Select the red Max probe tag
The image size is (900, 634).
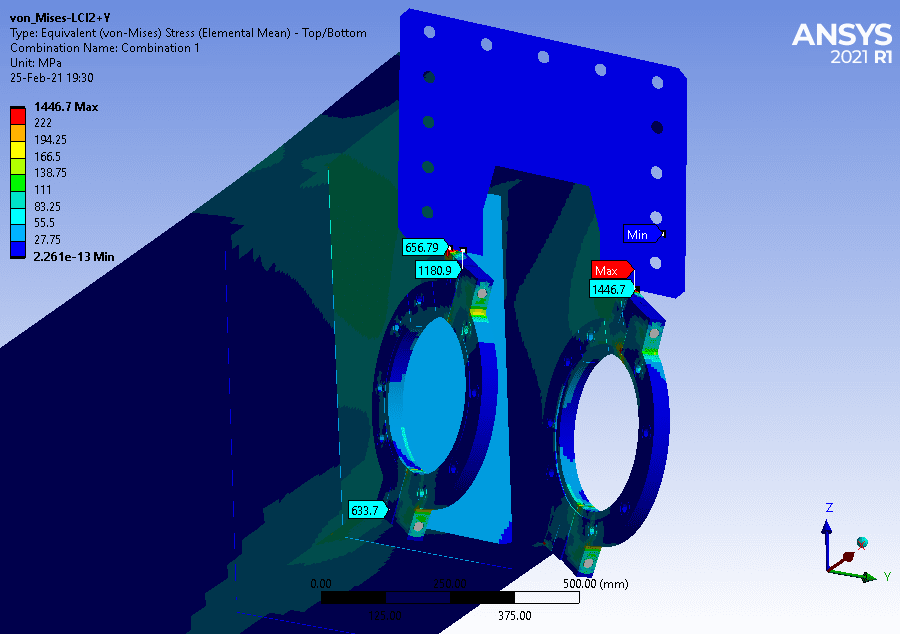[x=609, y=270]
